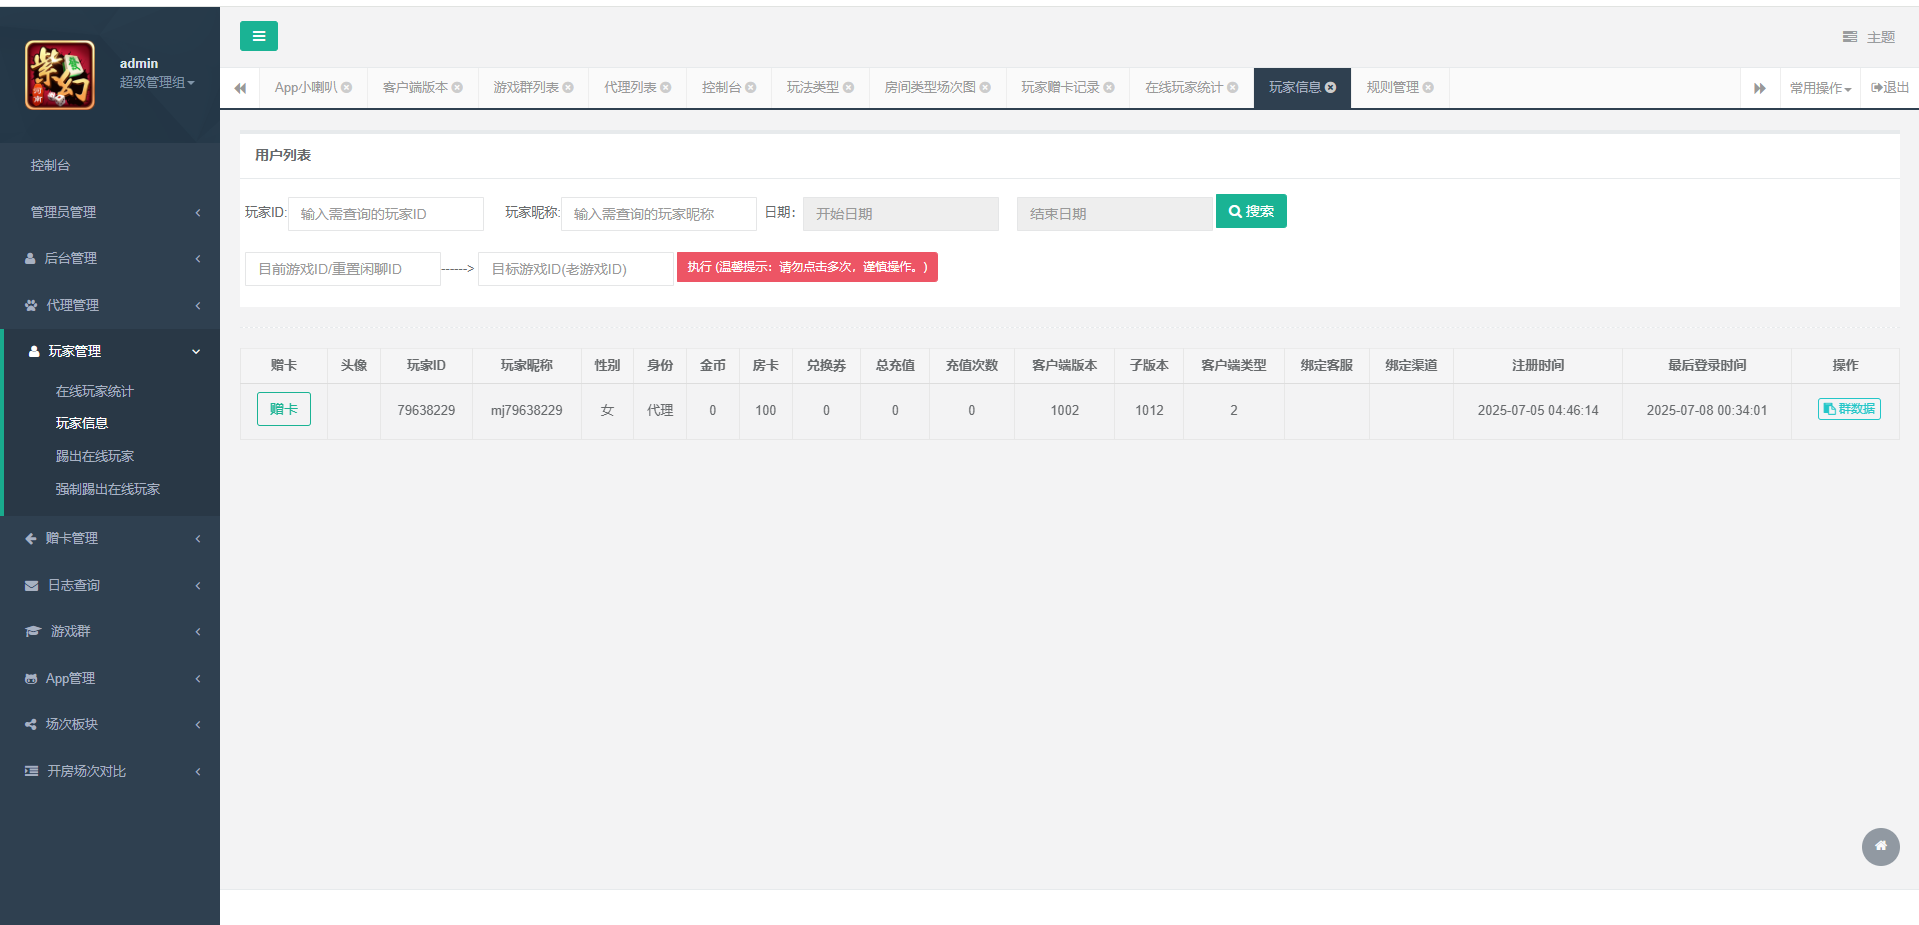
Task: Open the 常用操作 dropdown menu
Action: [1819, 87]
